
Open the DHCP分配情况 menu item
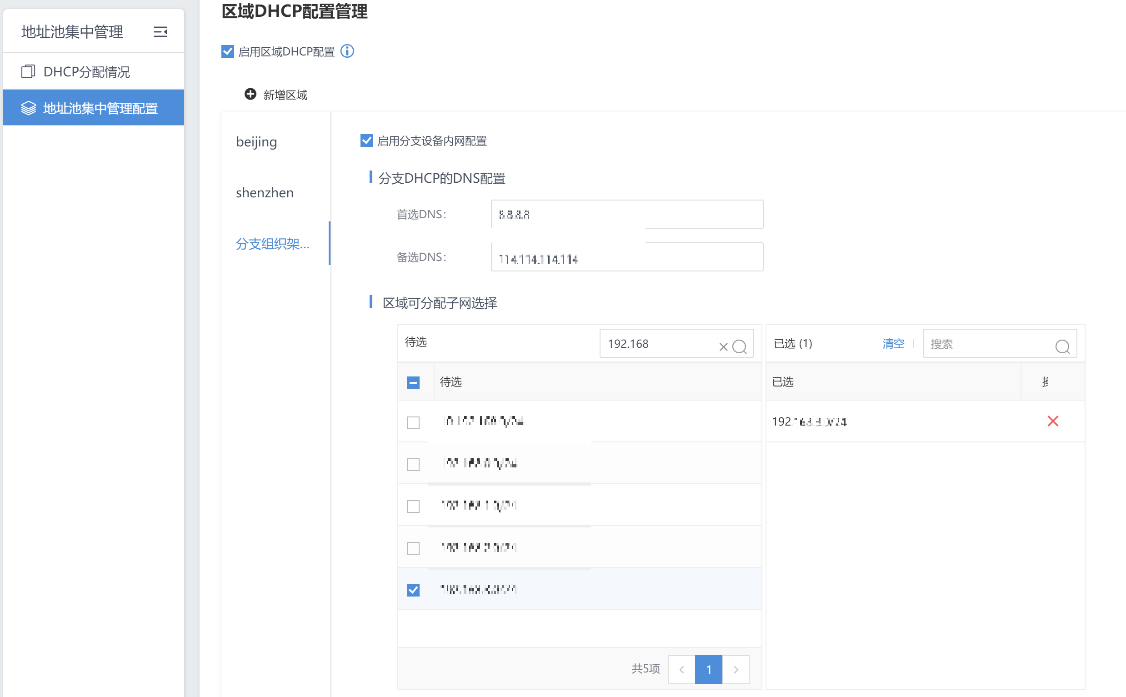[86, 72]
